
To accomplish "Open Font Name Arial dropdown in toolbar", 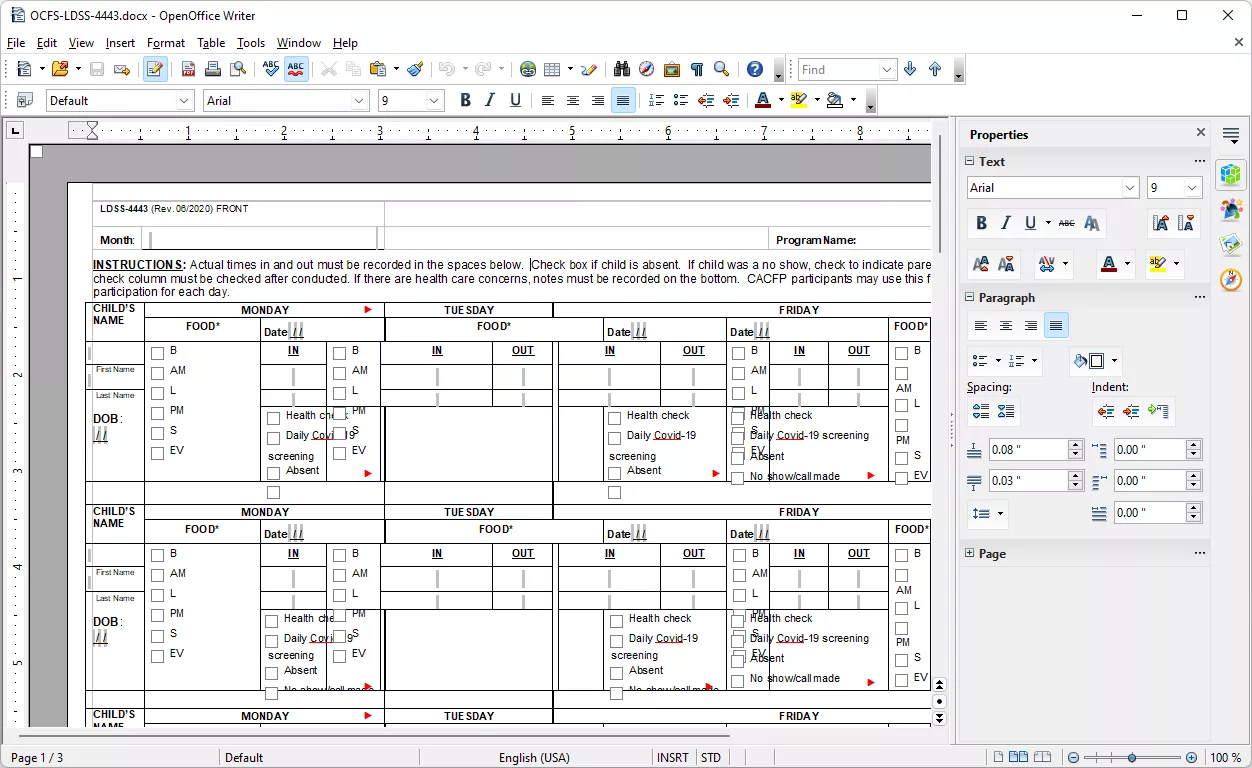I will (360, 100).
